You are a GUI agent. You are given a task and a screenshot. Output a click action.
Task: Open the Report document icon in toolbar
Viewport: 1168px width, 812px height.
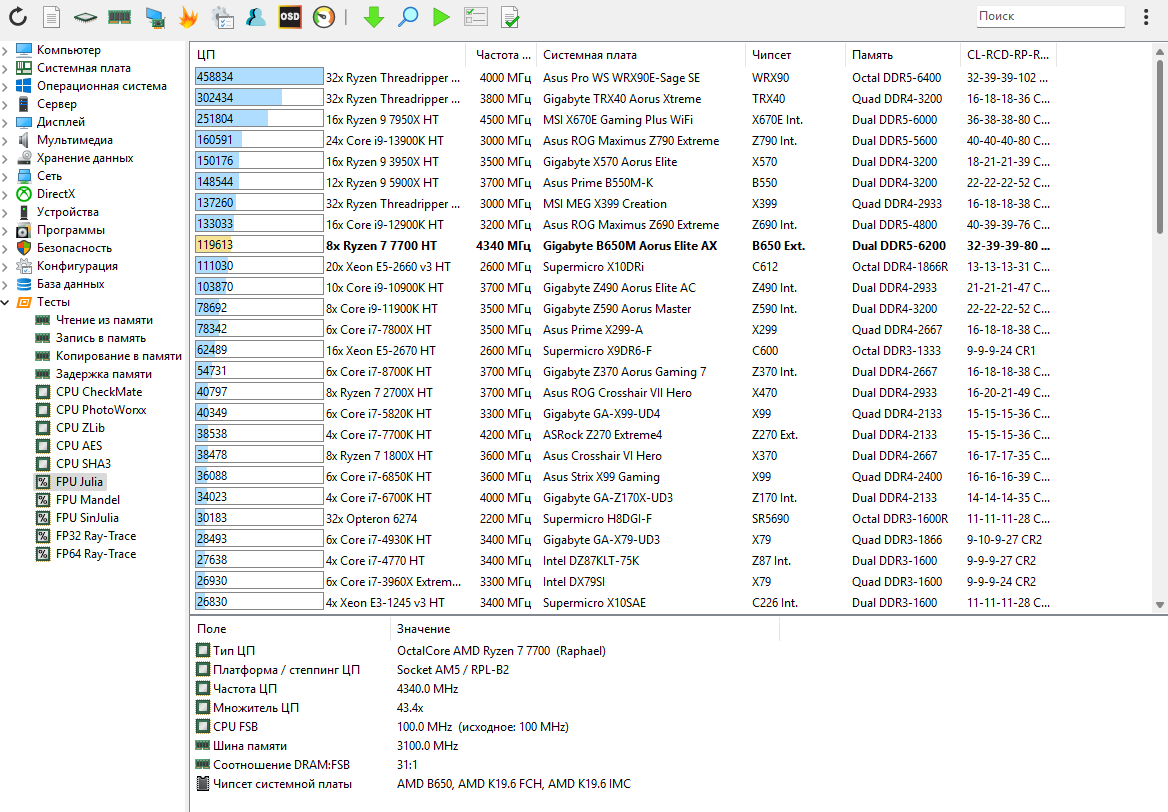tap(51, 16)
